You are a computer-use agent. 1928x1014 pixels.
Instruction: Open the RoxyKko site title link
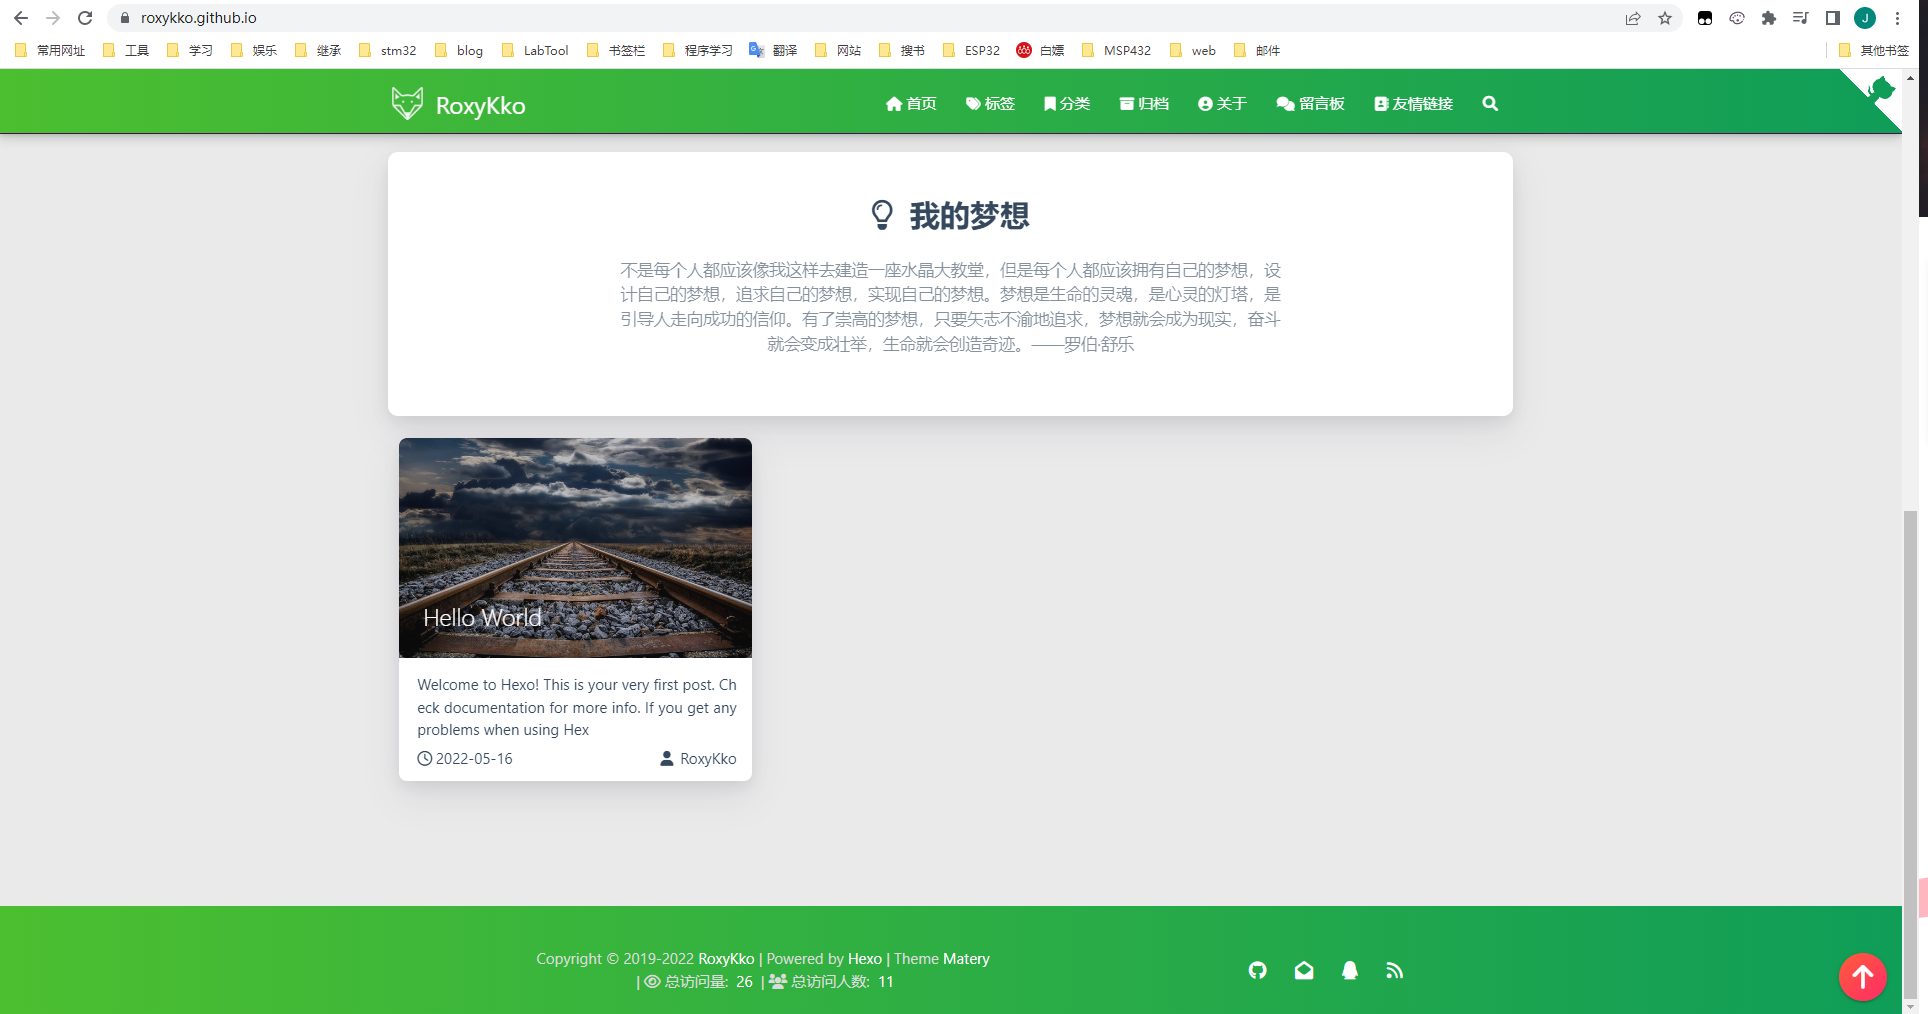tap(480, 105)
